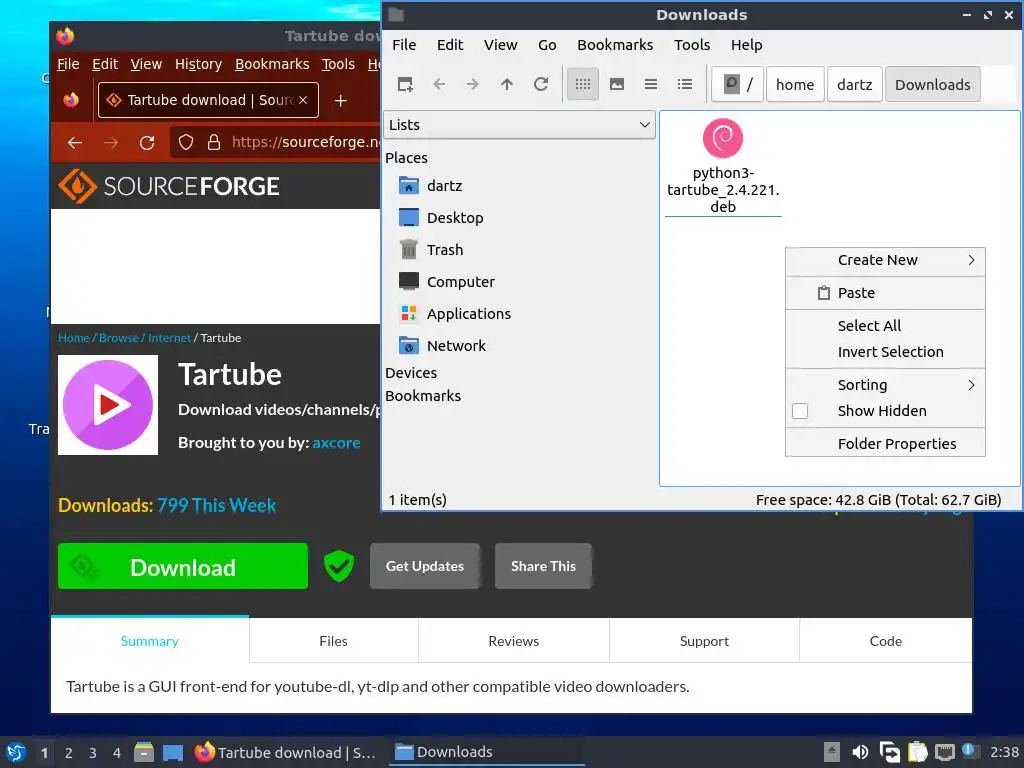The height and width of the screenshot is (768, 1024).
Task: Open the clipboard manager tray icon
Action: pos(918,752)
